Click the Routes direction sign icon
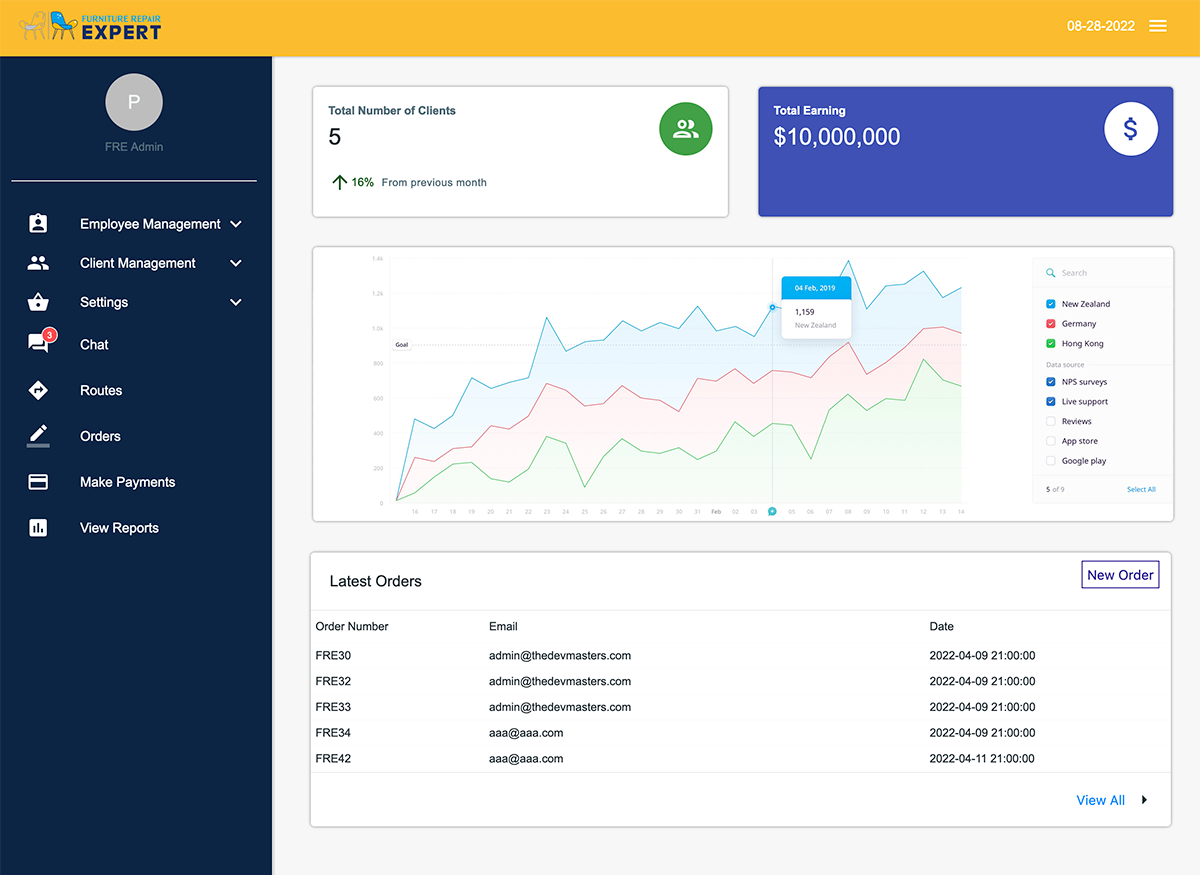The image size is (1200, 875). pos(38,390)
